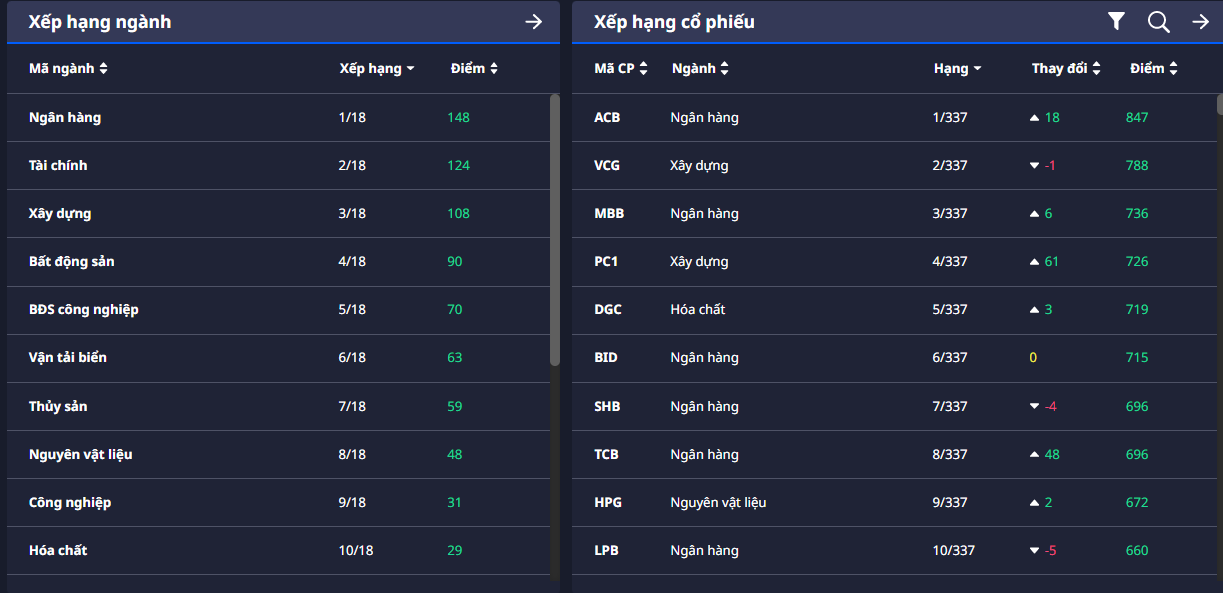1223x593 pixels.
Task: Toggle Xếp hạng sort dropdown arrow
Action: [x=410, y=70]
